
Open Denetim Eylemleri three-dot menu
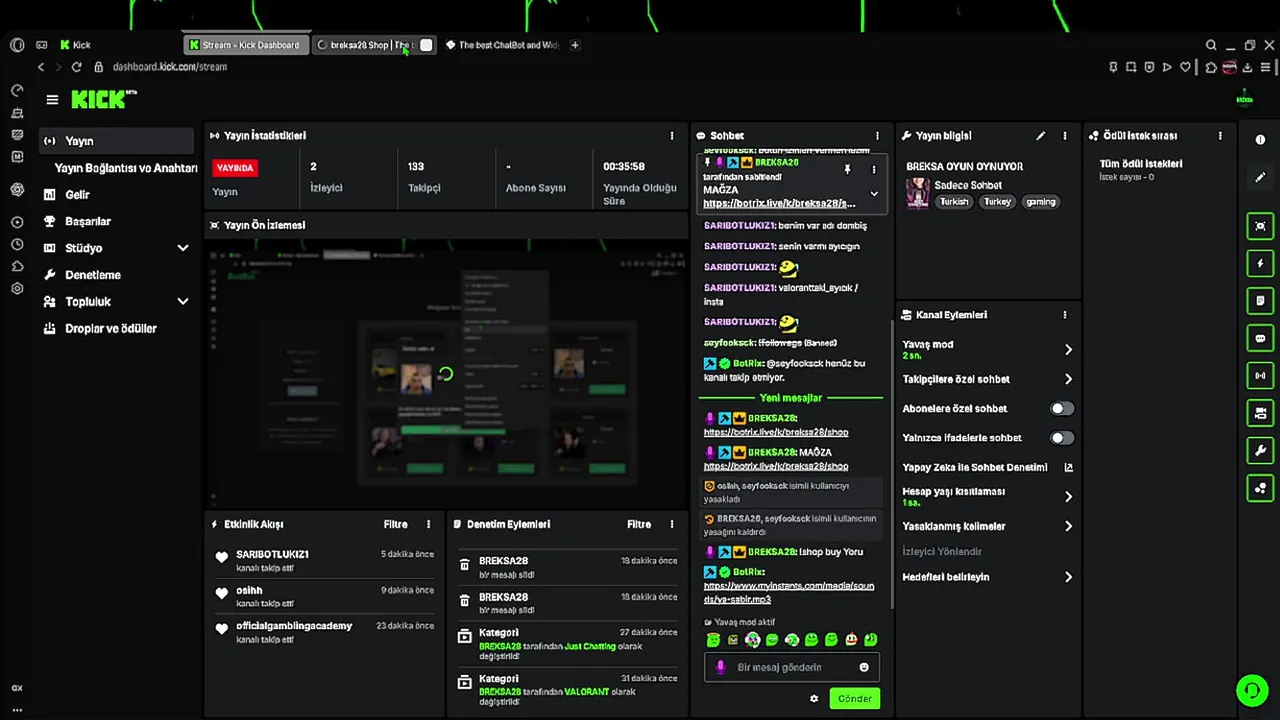672,525
